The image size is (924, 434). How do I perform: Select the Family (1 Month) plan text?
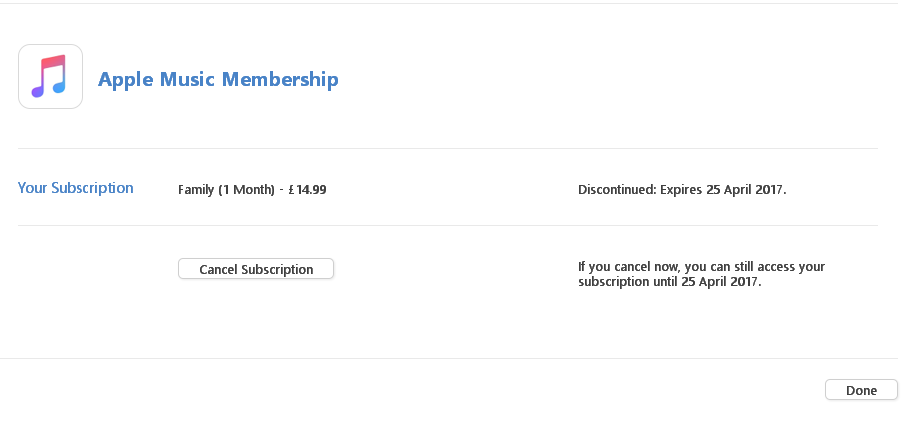pyautogui.click(x=226, y=190)
